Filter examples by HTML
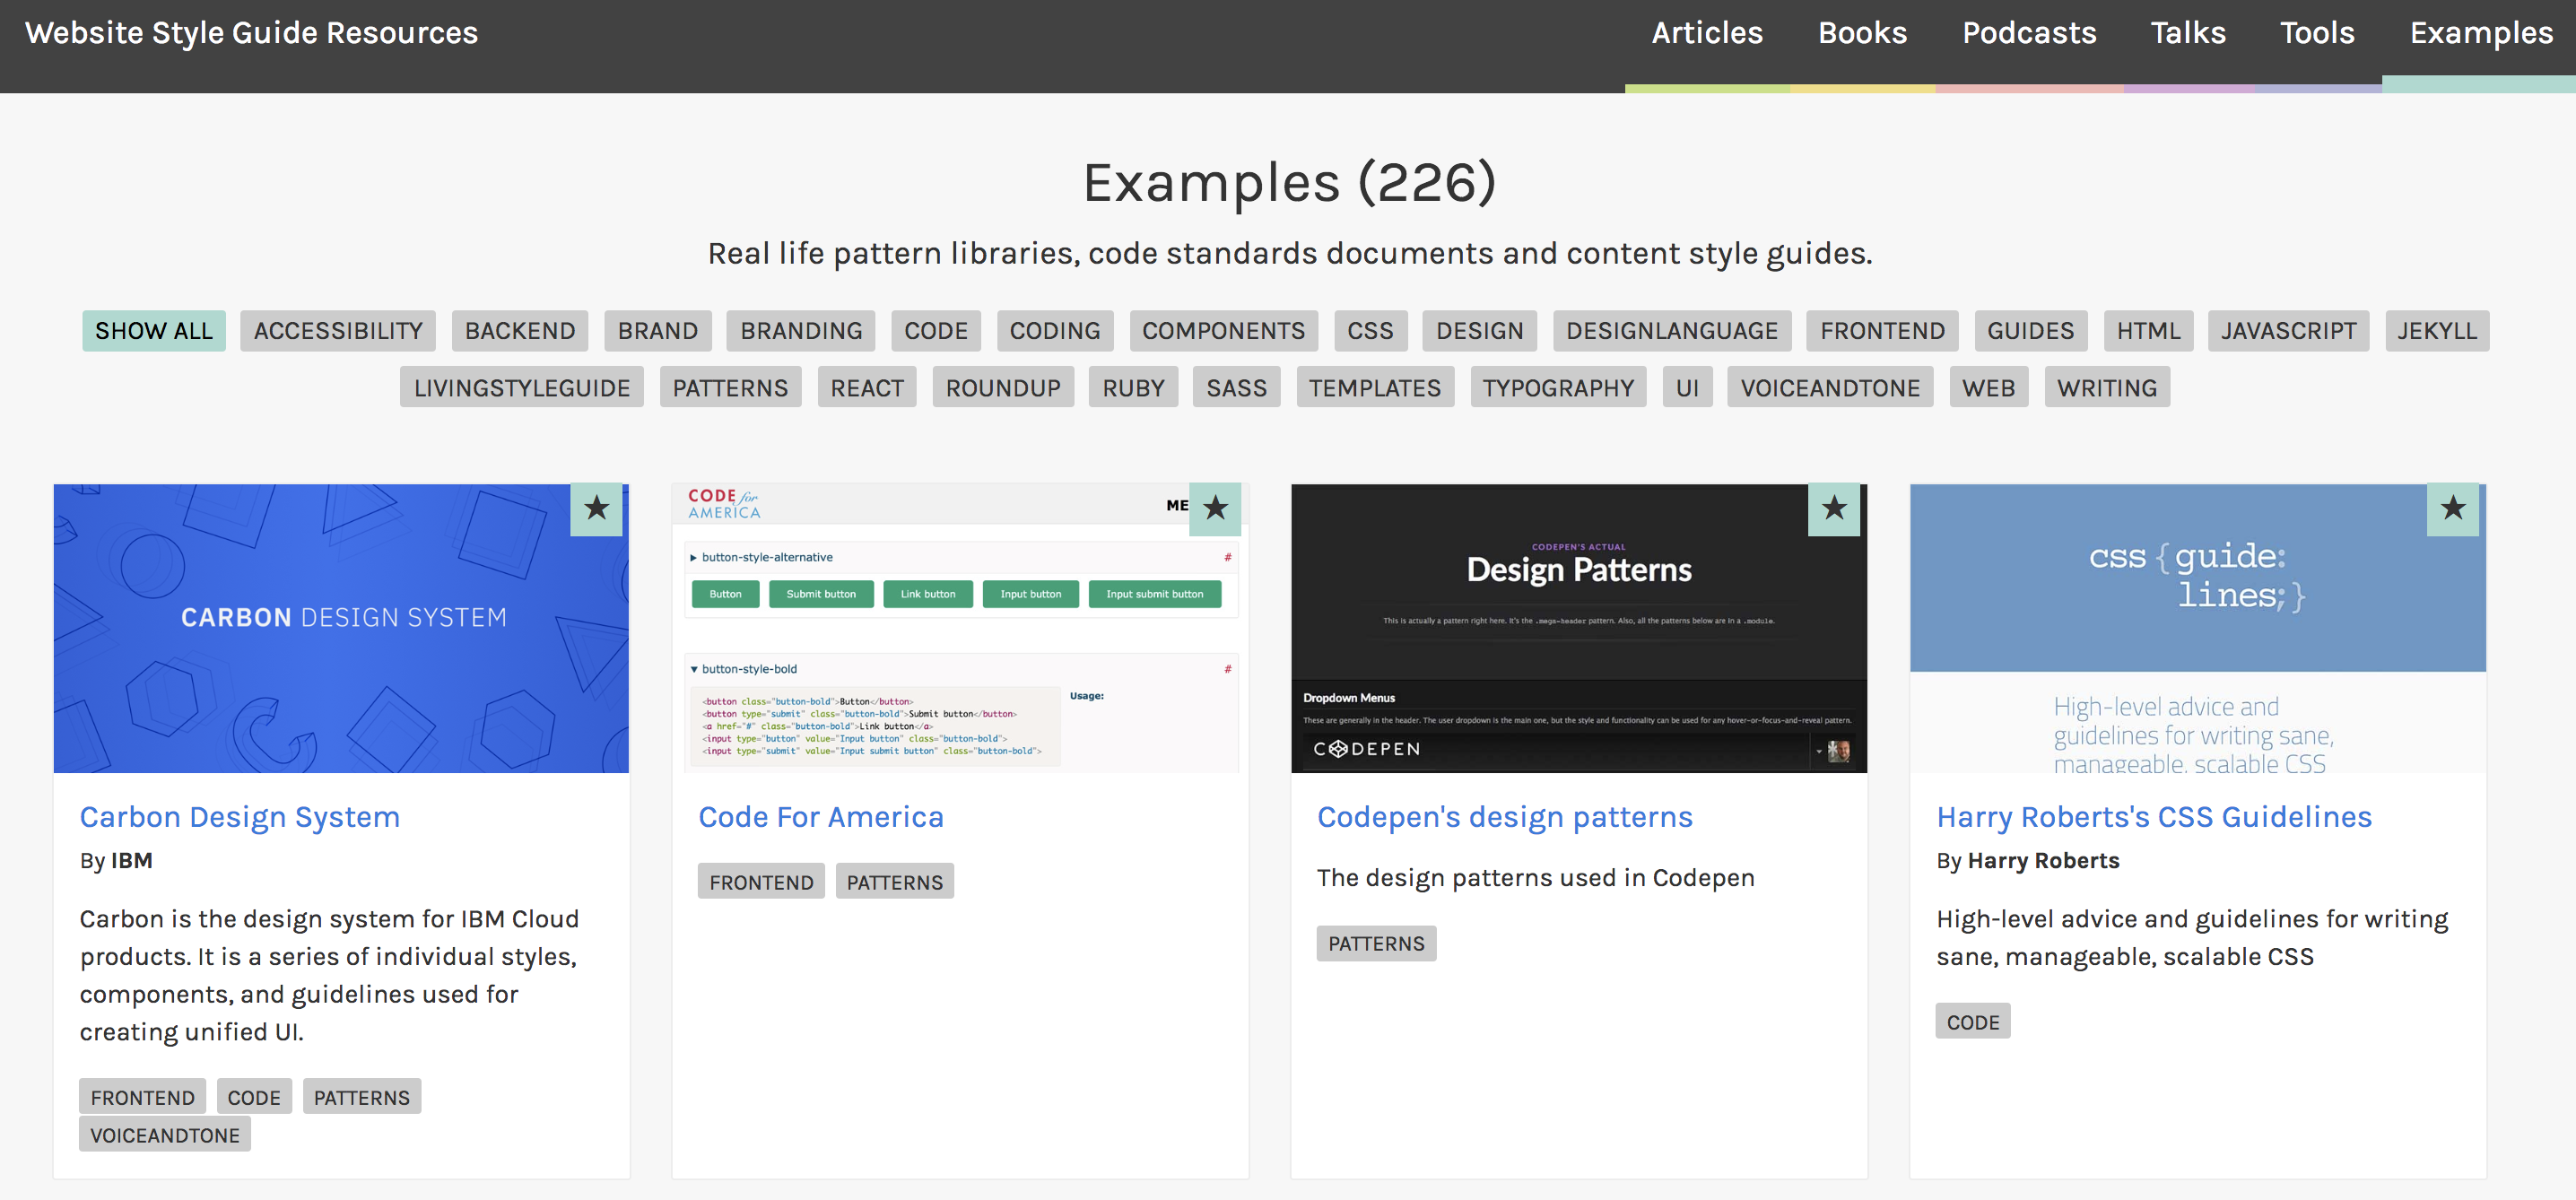The width and height of the screenshot is (2576, 1200). point(2148,331)
